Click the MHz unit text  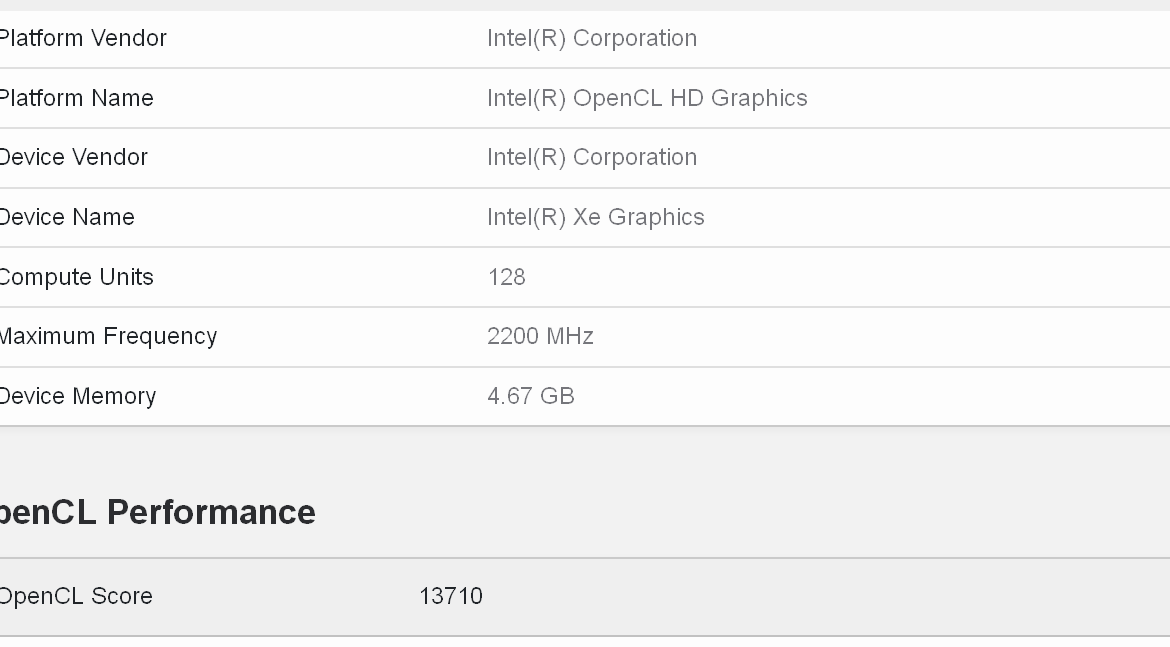coord(569,336)
